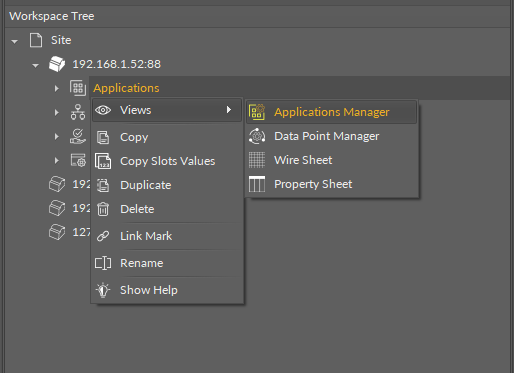Click the Wire Sheet grid icon
Screen dimensions: 514x373
[257, 160]
